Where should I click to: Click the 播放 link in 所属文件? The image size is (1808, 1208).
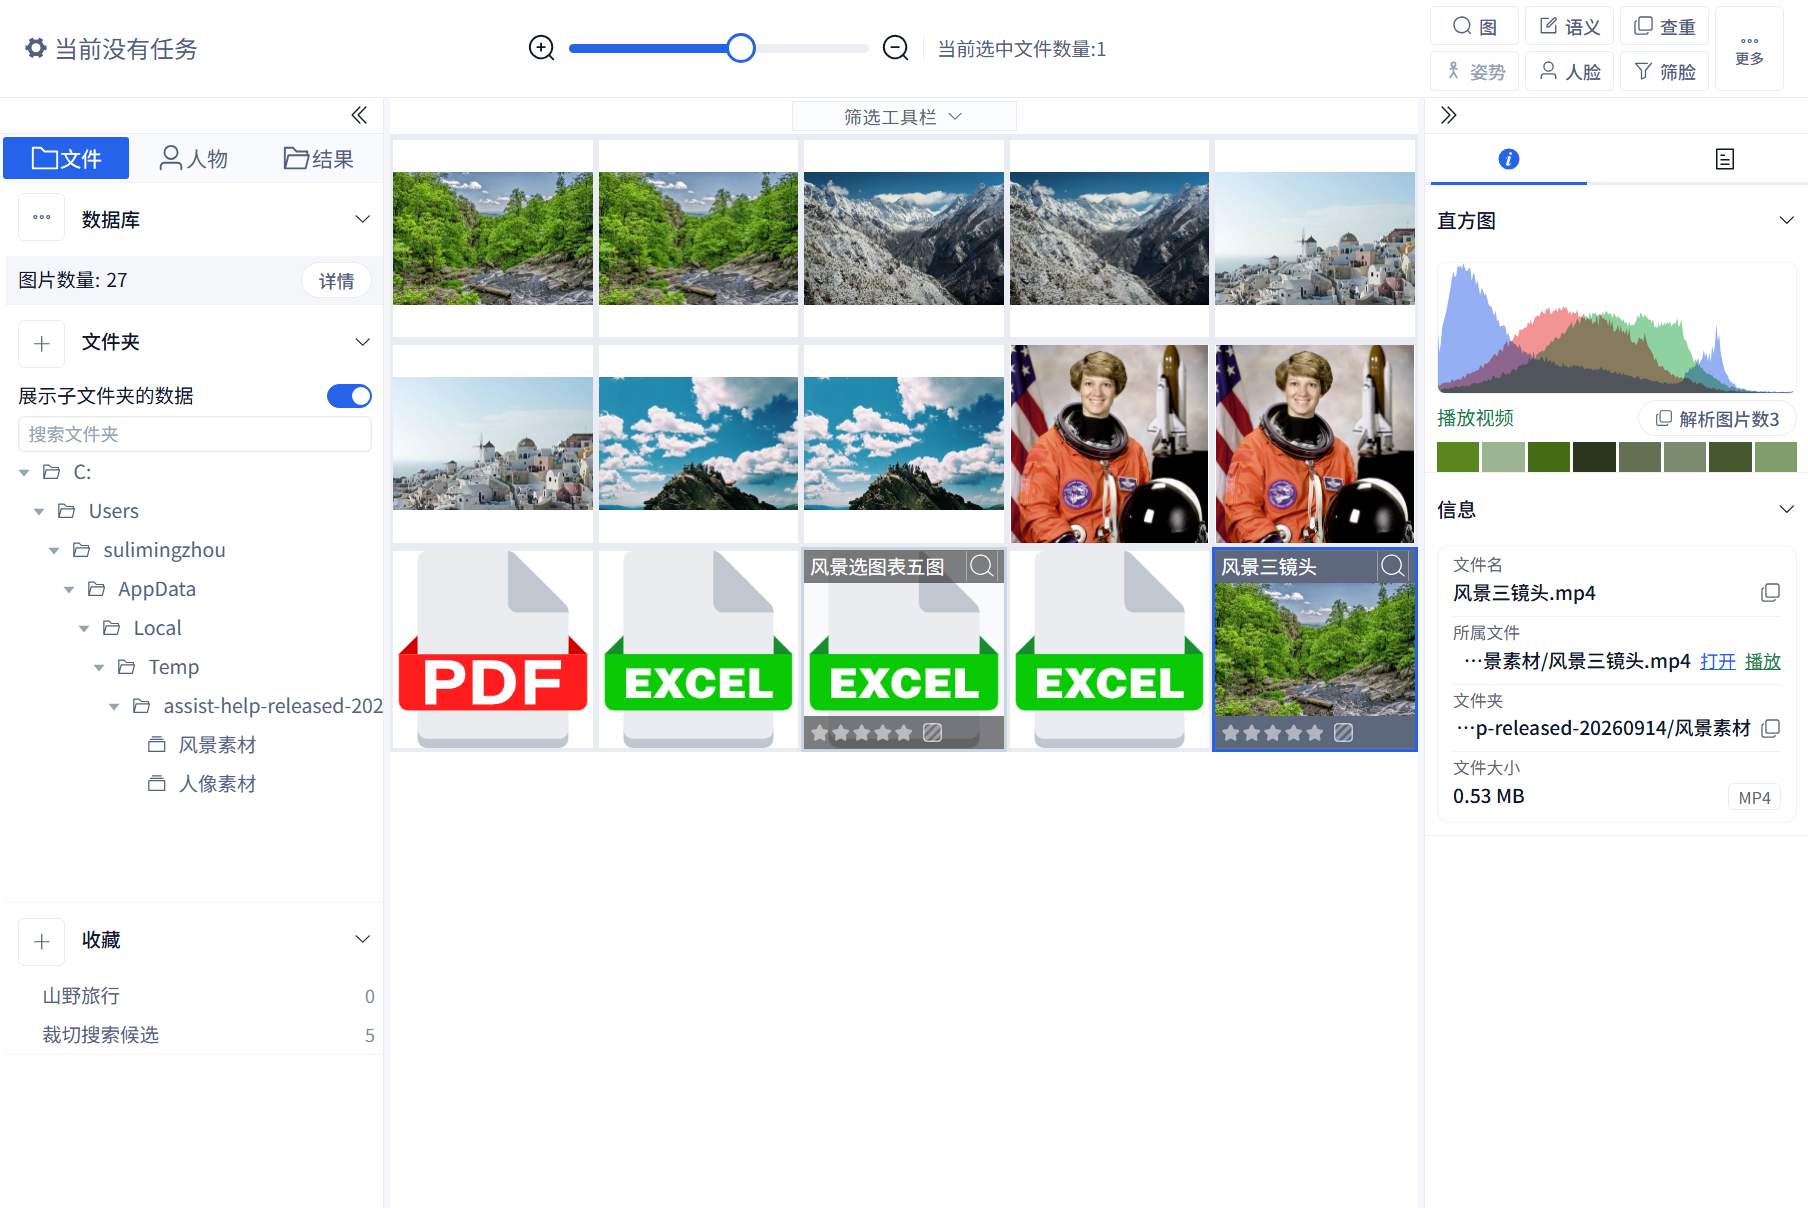(x=1763, y=661)
